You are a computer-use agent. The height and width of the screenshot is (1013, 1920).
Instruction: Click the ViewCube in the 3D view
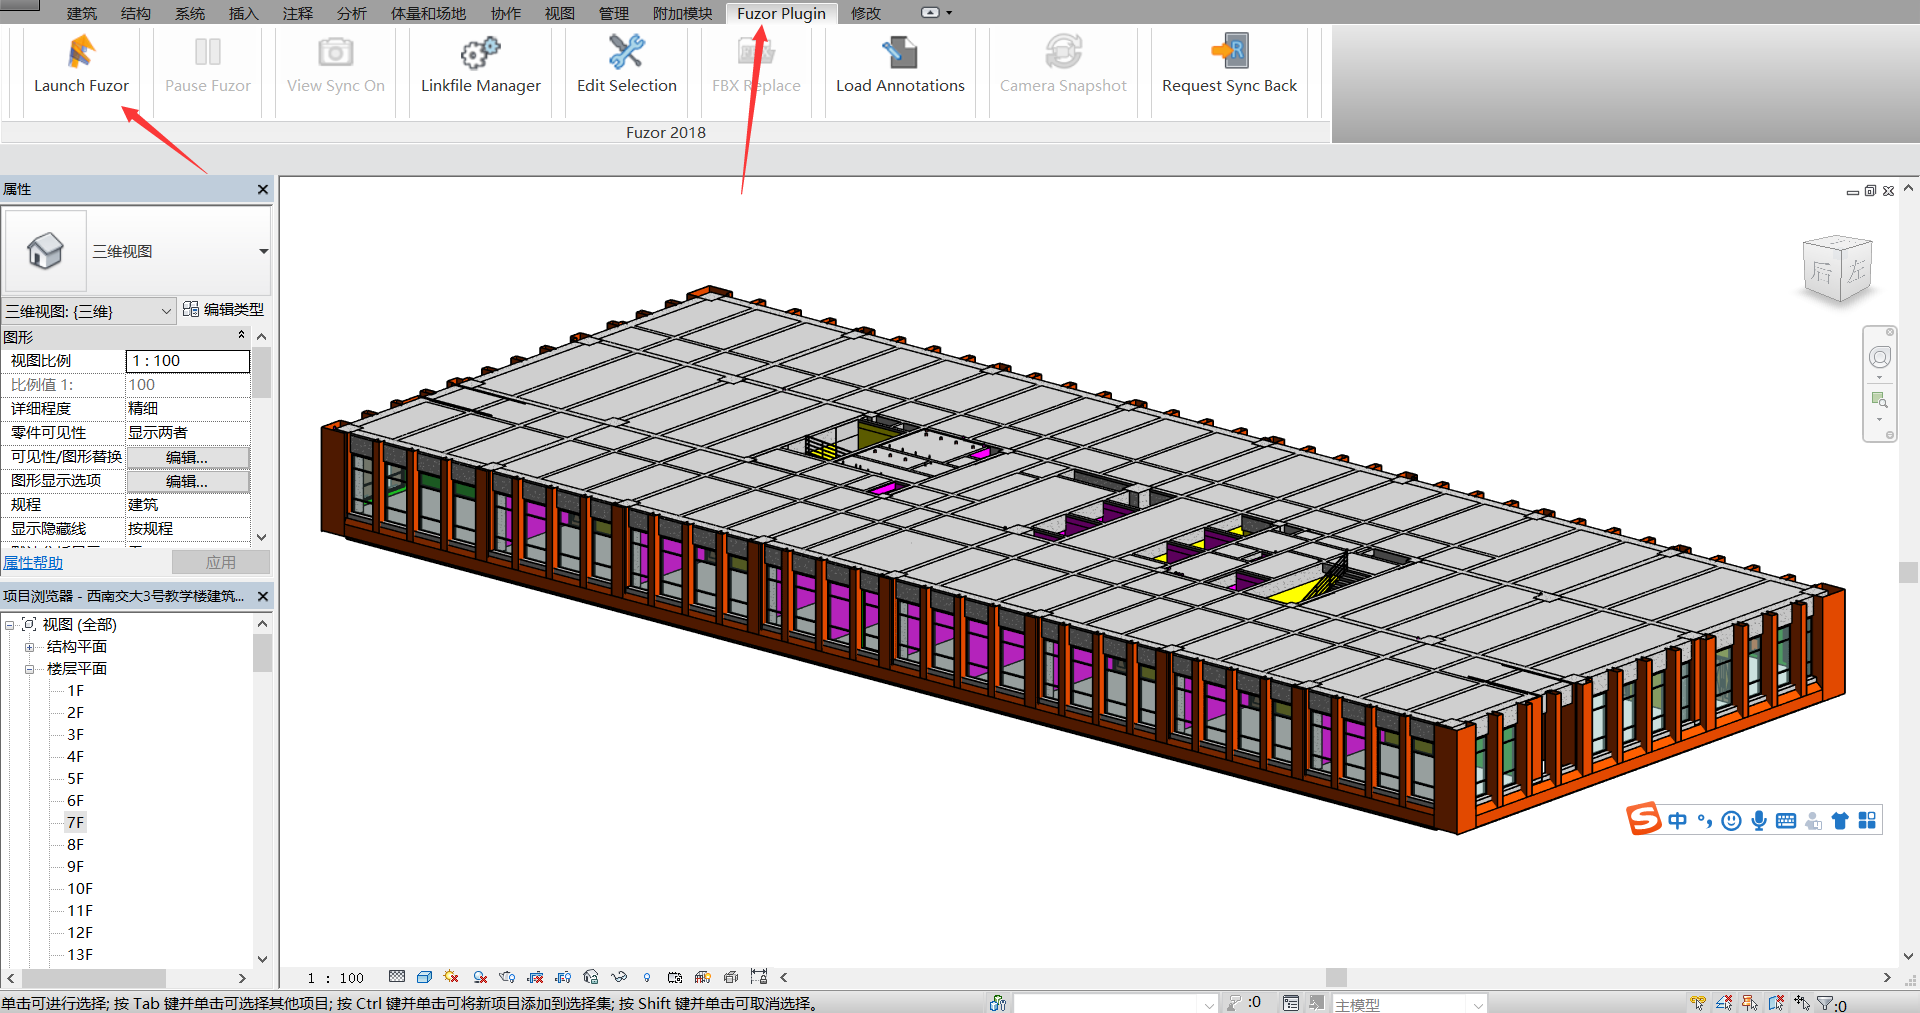coord(1838,269)
